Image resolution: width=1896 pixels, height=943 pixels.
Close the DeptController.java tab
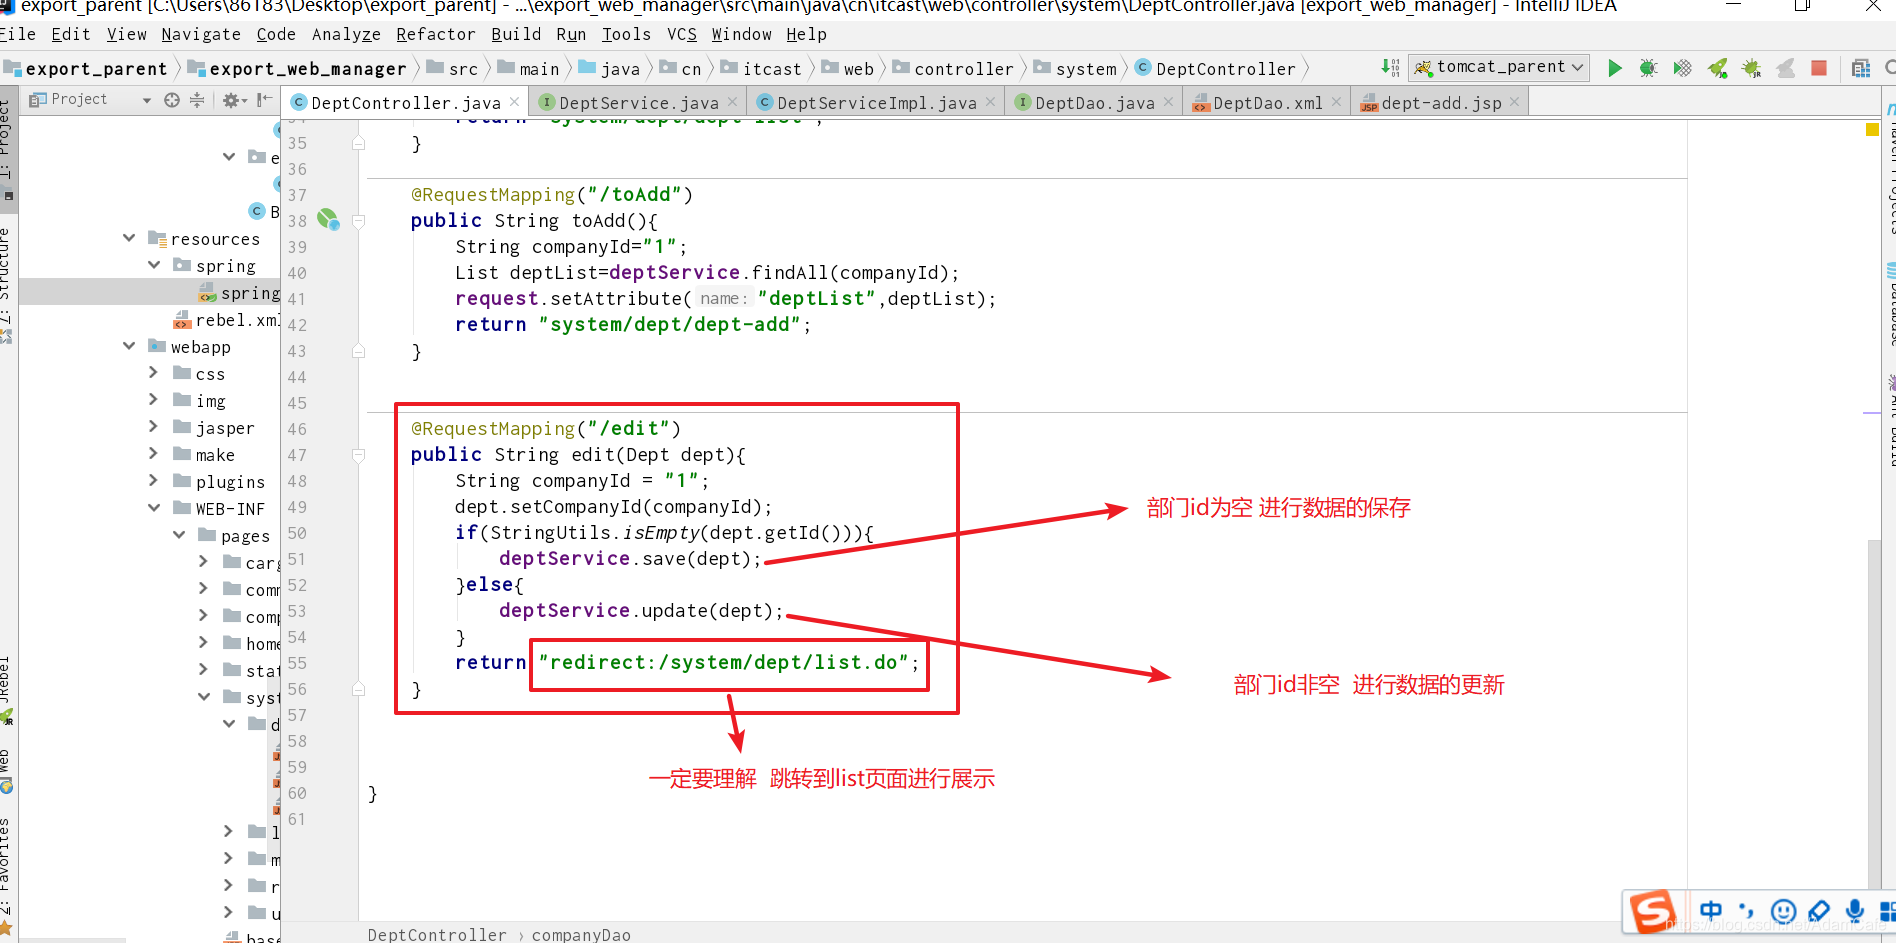point(514,102)
